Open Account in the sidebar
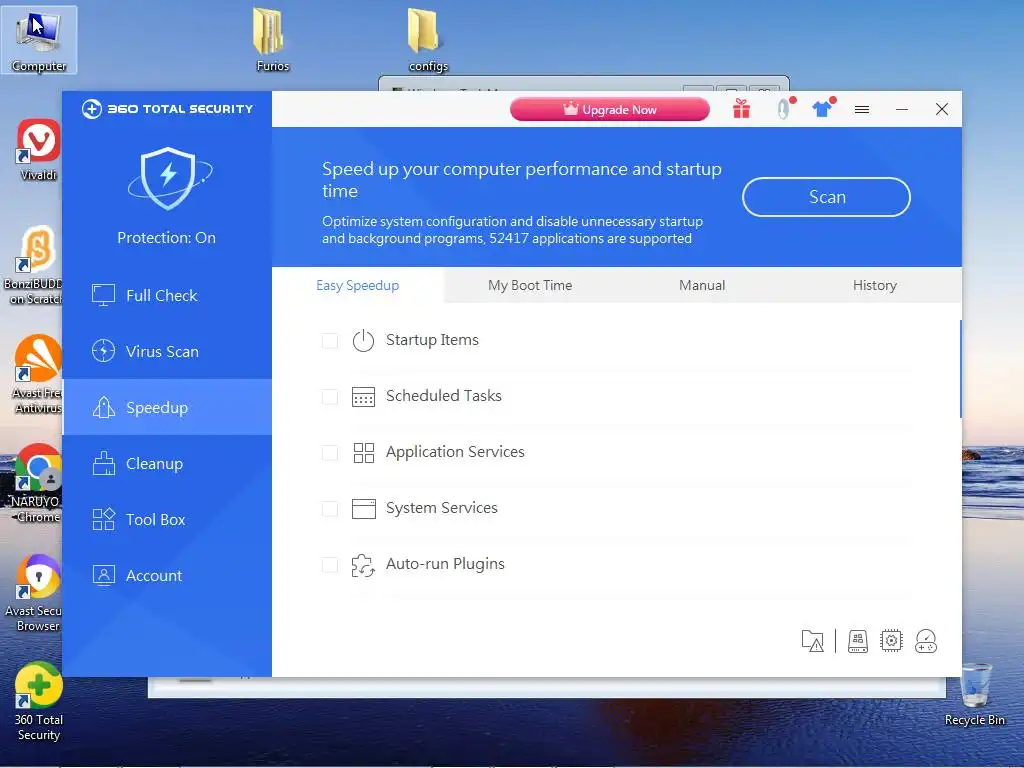This screenshot has height=768, width=1024. pos(167,575)
